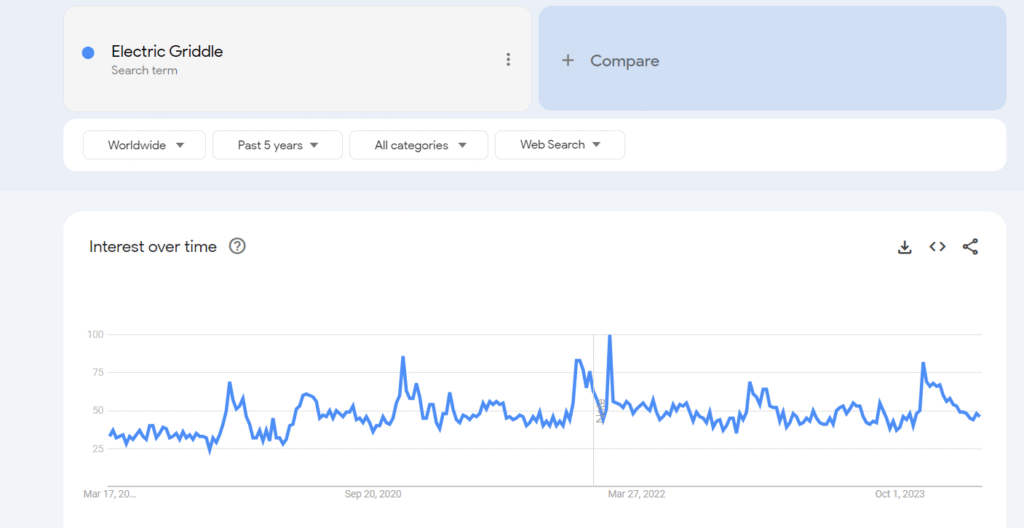Click the plus icon in the Compare box
This screenshot has height=528, width=1024.
click(568, 61)
